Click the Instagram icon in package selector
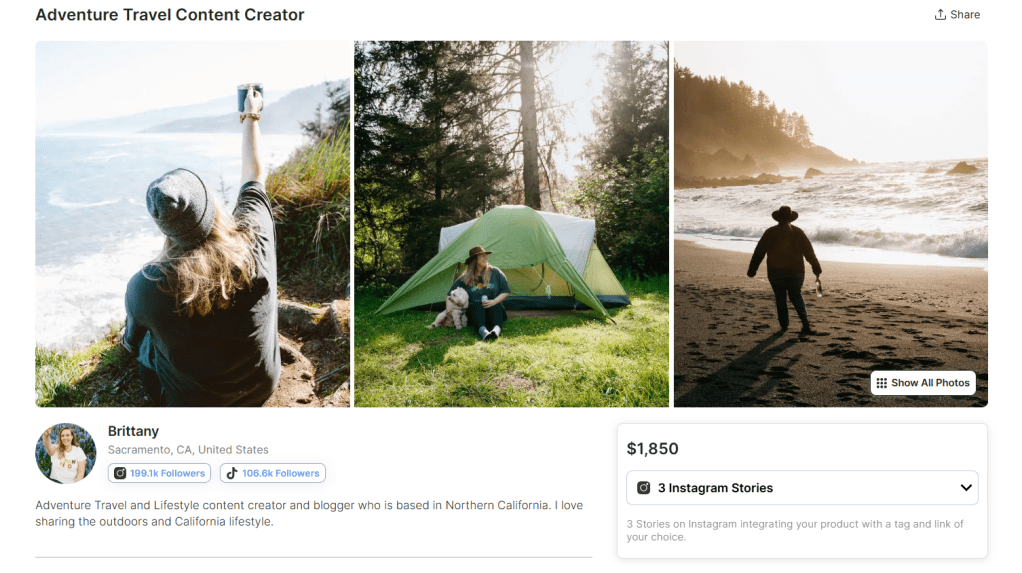1022x573 pixels. (x=642, y=488)
